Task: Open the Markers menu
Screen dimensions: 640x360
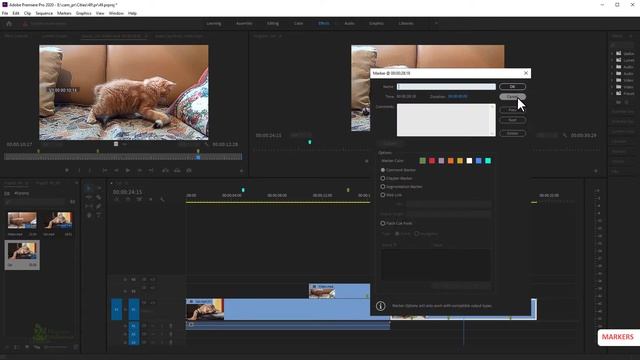Action: click(x=64, y=13)
